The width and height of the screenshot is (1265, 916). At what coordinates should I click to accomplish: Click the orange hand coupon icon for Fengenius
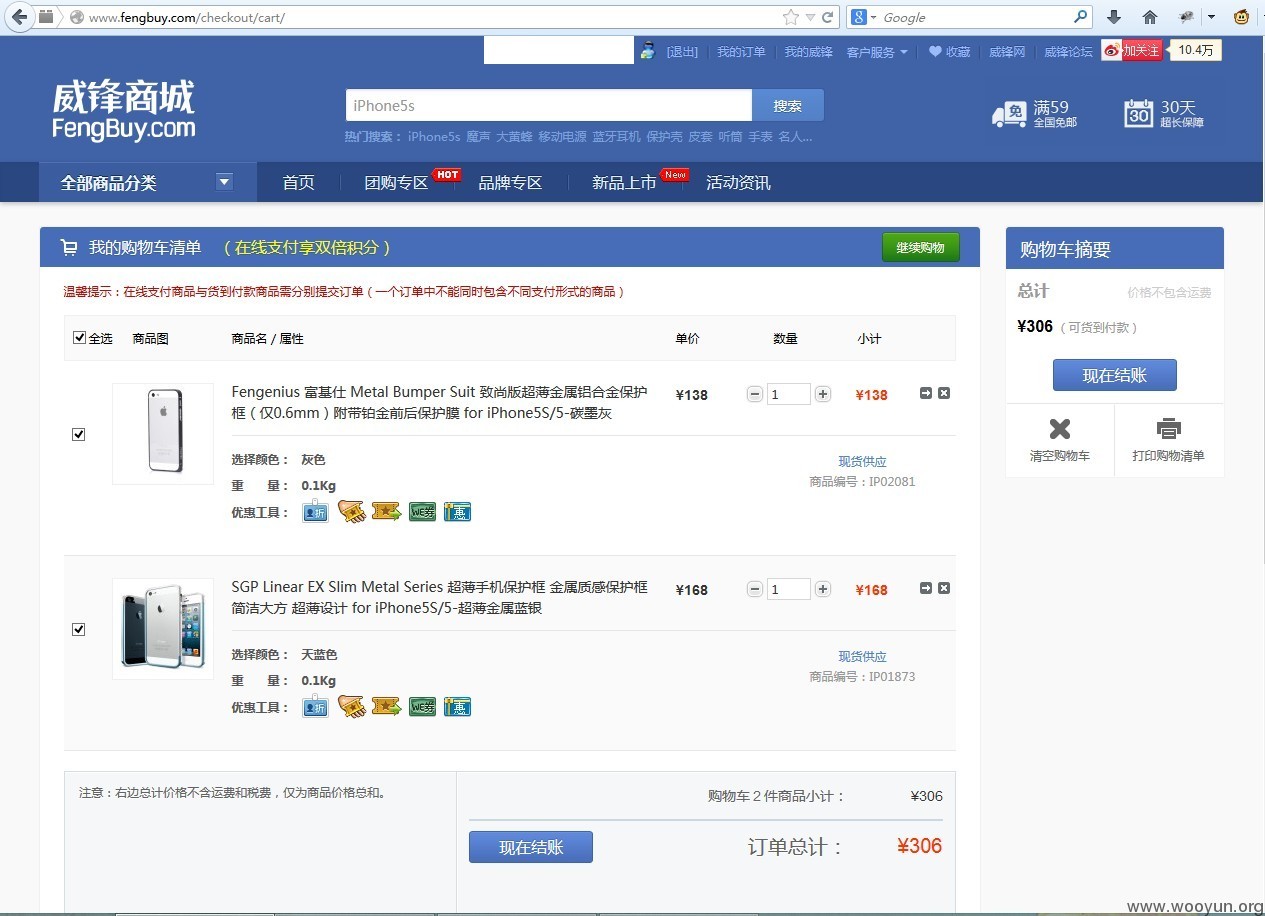[351, 511]
